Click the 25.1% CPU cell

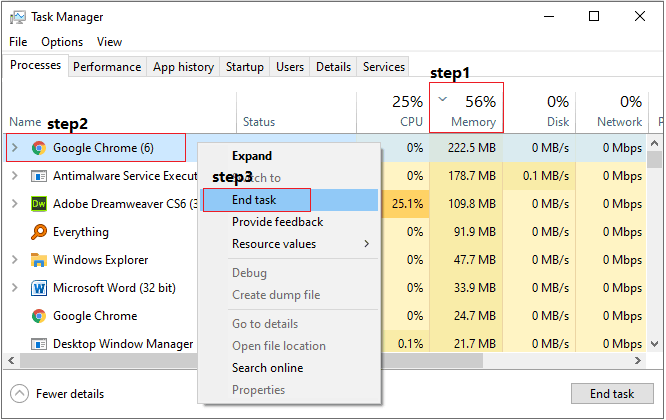[407, 204]
